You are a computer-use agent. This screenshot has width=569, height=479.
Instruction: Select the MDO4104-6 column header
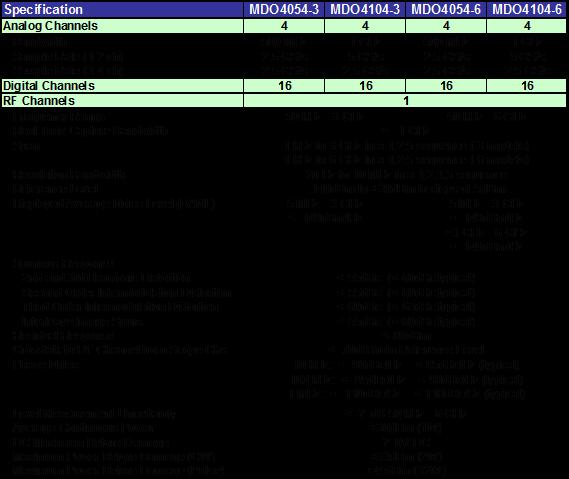(526, 9)
